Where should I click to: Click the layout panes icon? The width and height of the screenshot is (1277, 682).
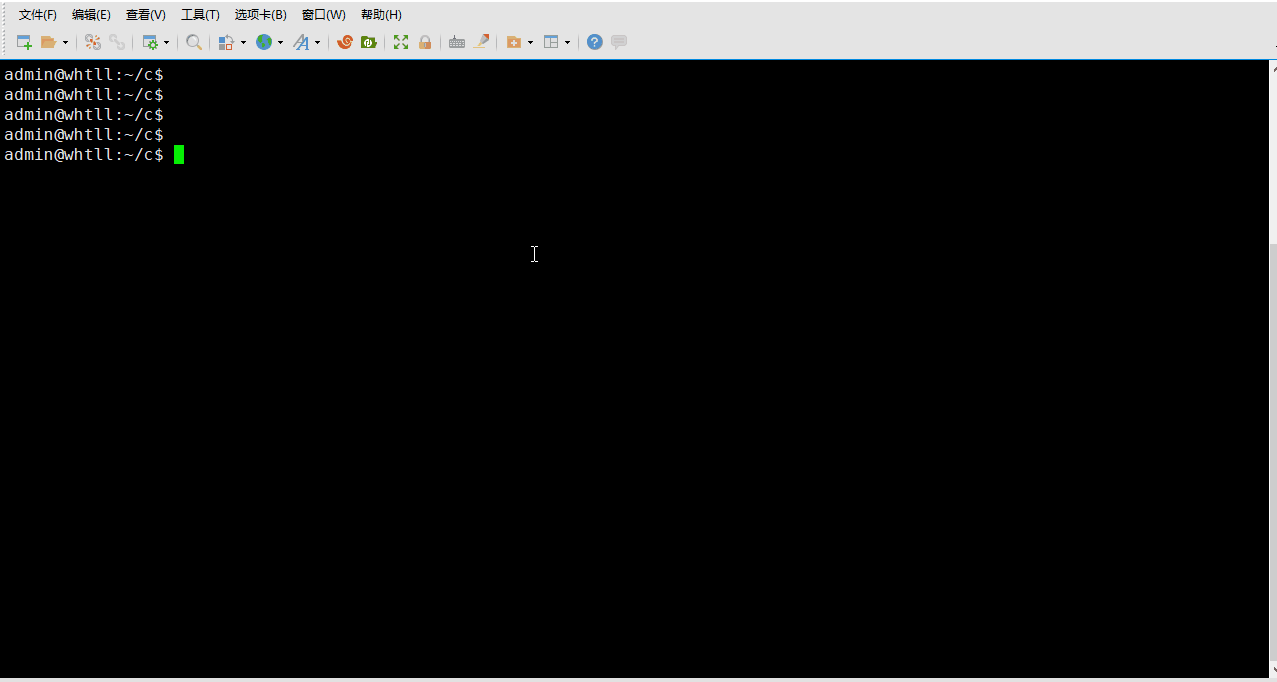click(551, 42)
